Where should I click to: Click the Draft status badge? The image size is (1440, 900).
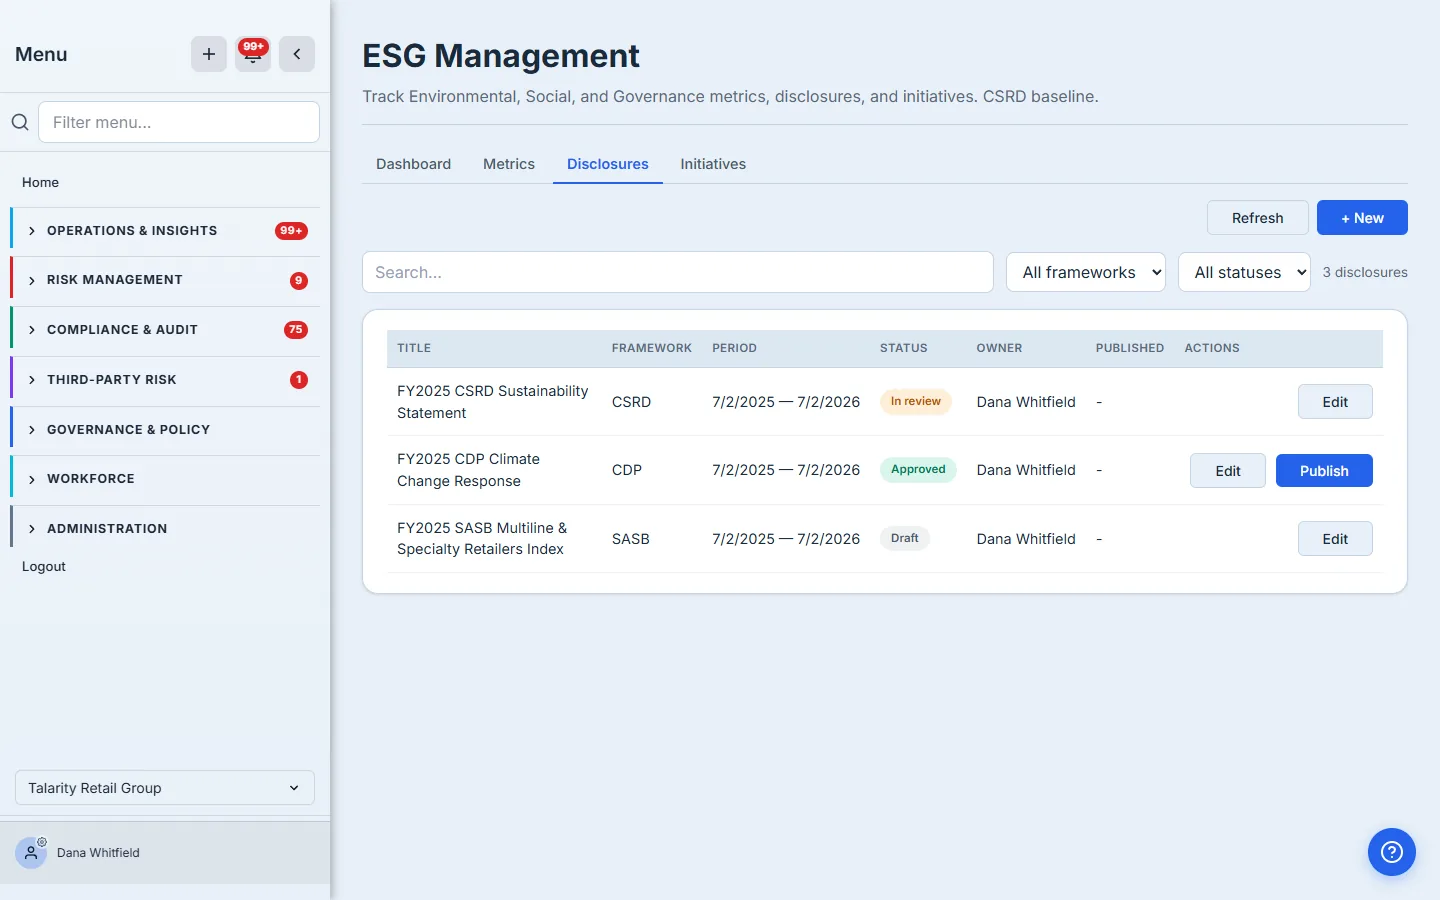point(905,538)
